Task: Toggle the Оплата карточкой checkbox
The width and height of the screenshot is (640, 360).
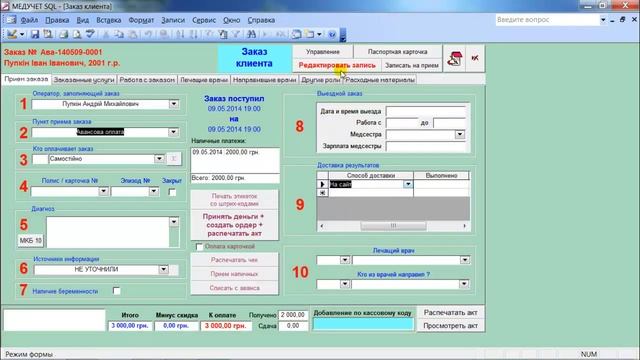Action: coord(199,247)
